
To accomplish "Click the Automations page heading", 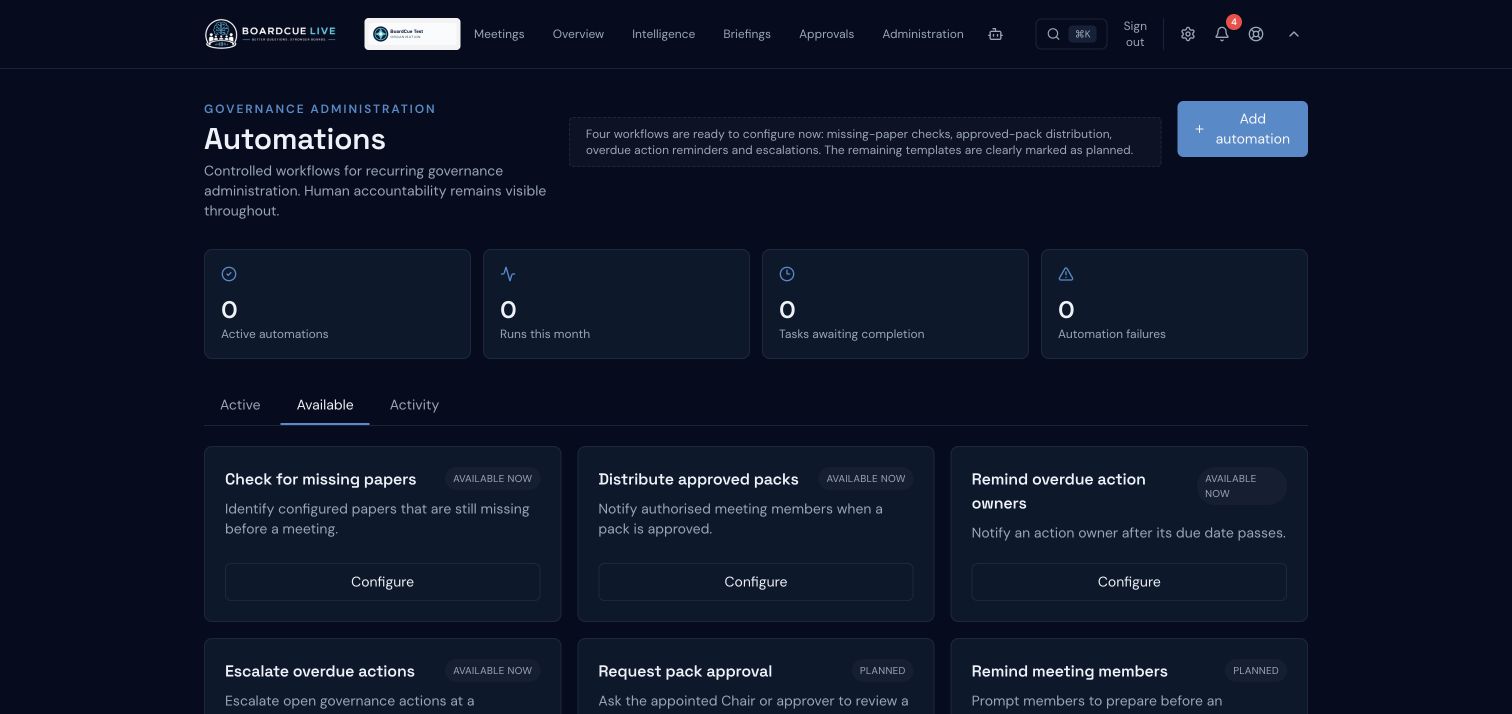I will pyautogui.click(x=295, y=139).
